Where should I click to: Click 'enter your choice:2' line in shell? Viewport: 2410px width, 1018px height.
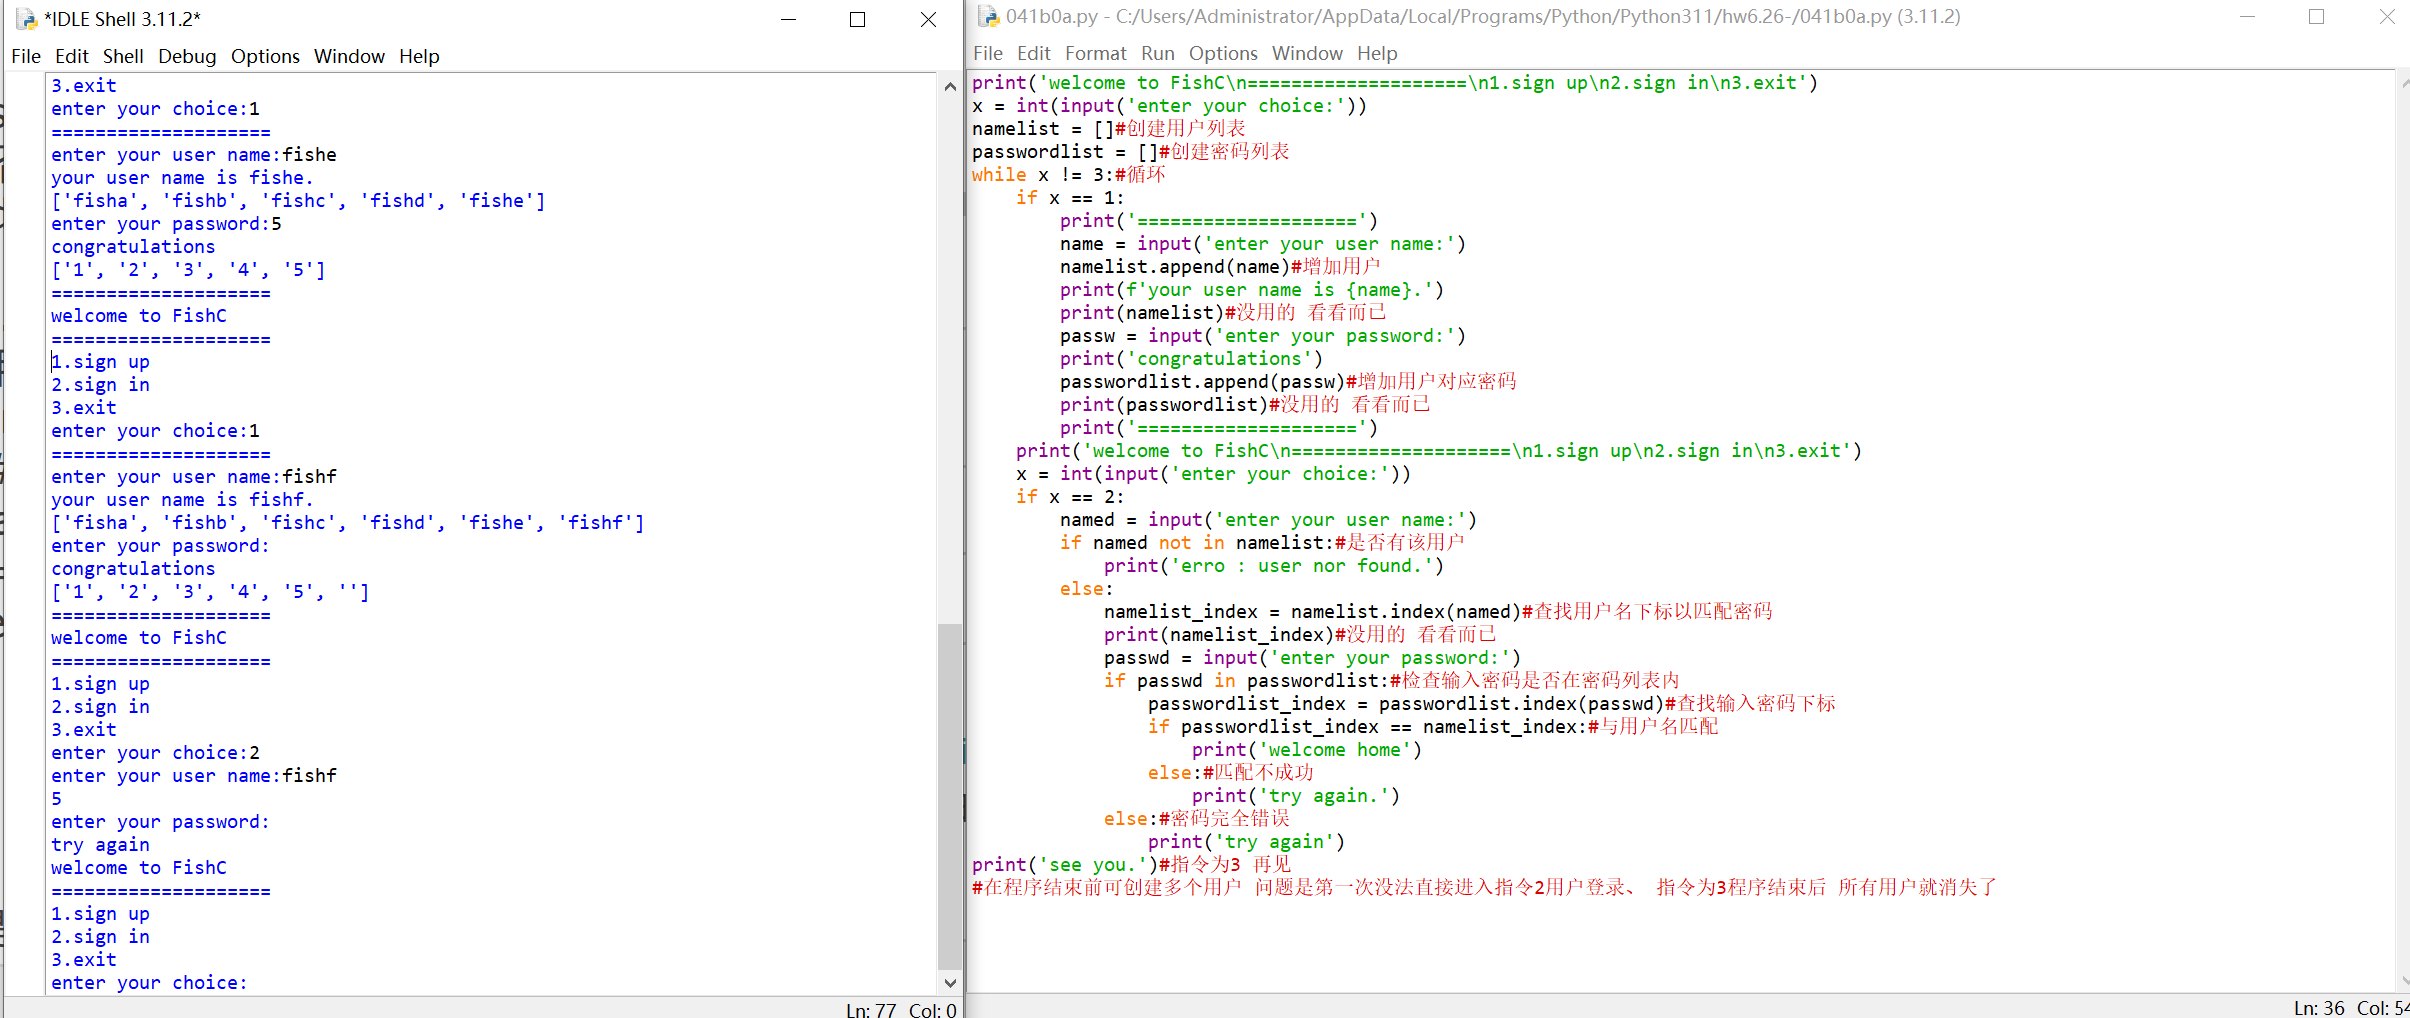155,753
